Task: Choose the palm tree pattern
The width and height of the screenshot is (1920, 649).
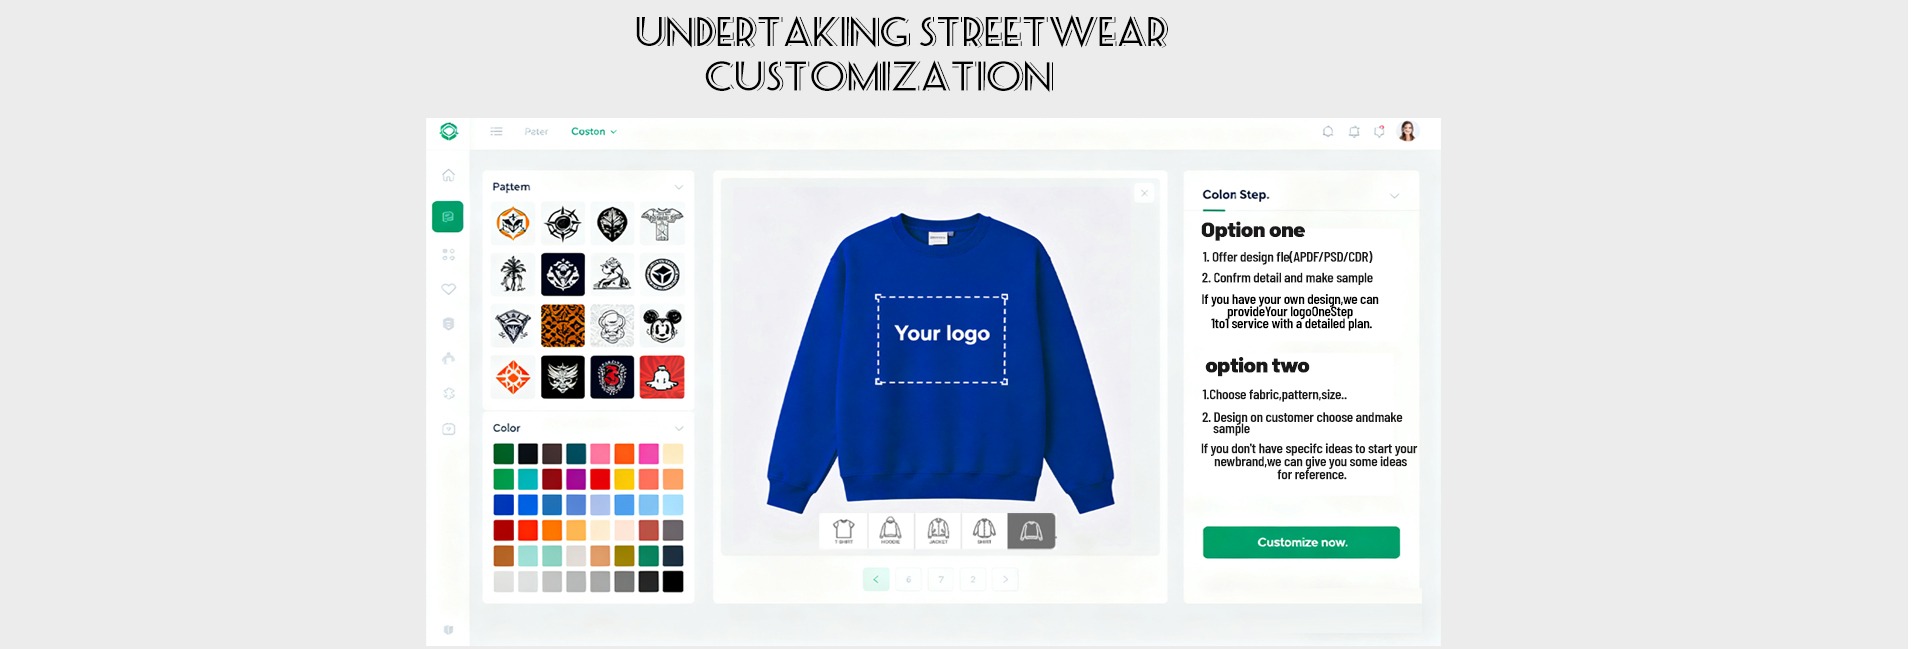Action: click(513, 274)
